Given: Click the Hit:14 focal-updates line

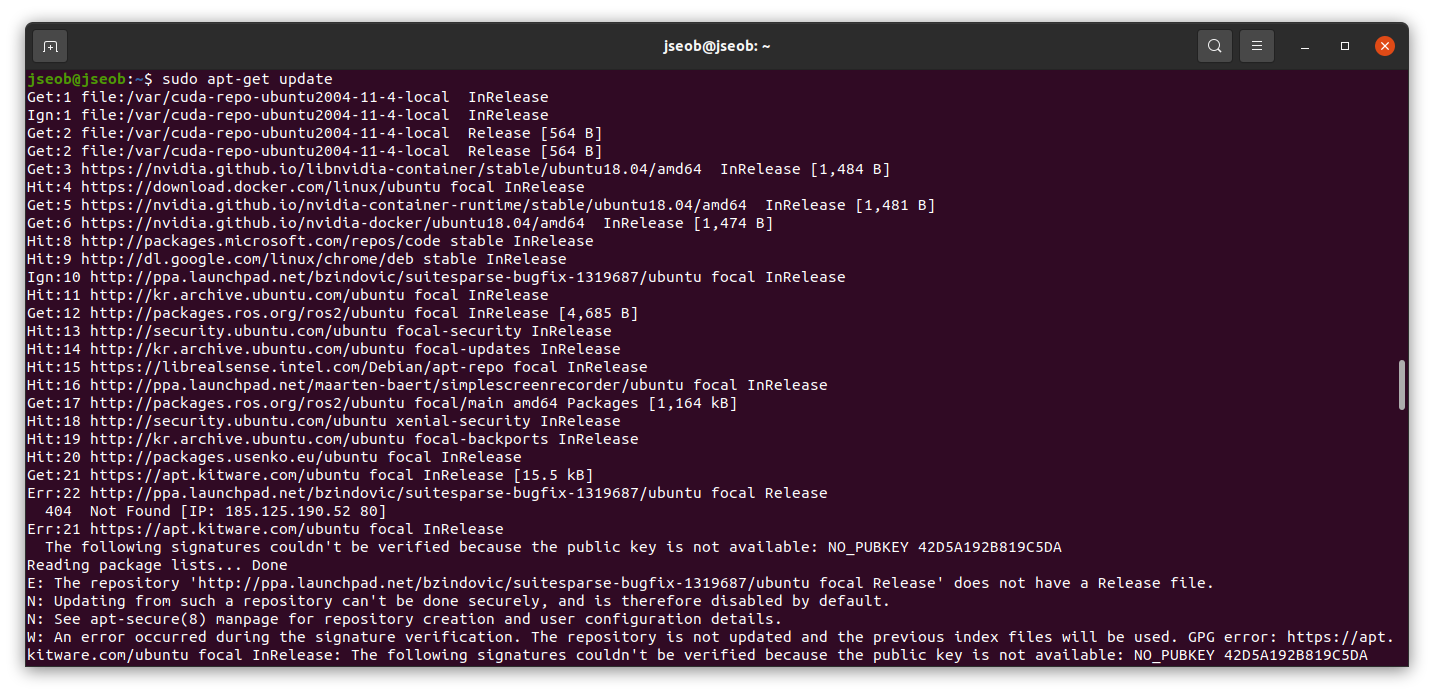Looking at the screenshot, I should [324, 349].
